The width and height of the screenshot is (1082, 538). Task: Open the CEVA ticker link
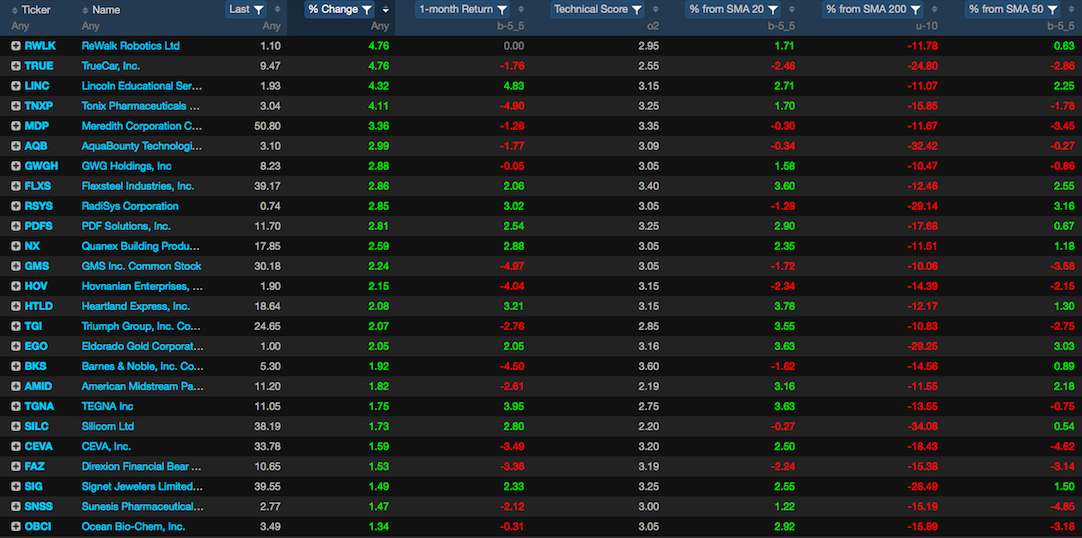(39, 446)
